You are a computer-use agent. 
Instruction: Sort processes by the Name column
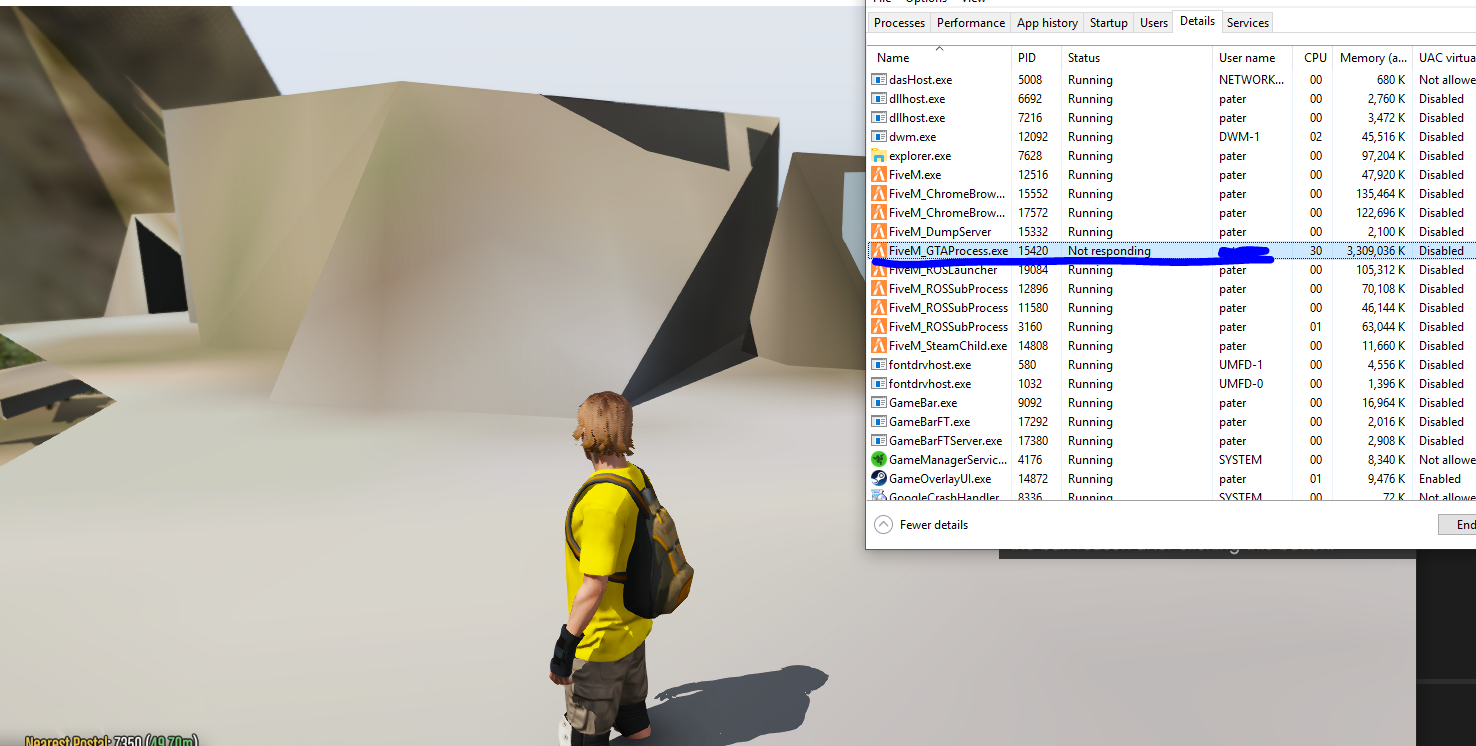[939, 58]
